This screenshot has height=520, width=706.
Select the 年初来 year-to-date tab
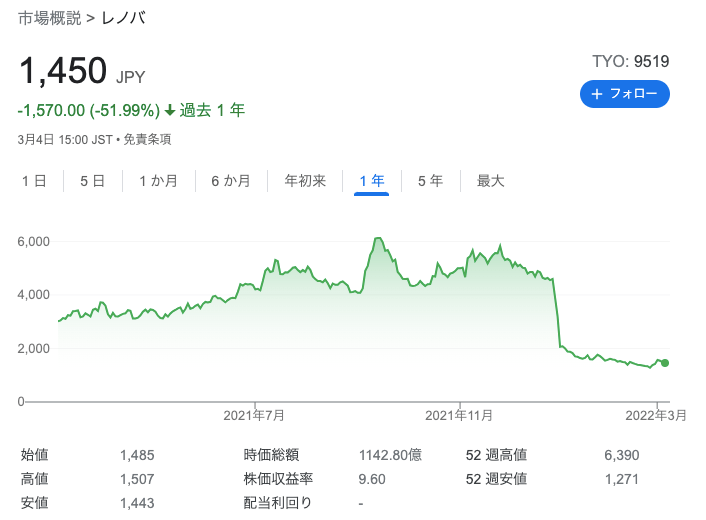[x=305, y=181]
